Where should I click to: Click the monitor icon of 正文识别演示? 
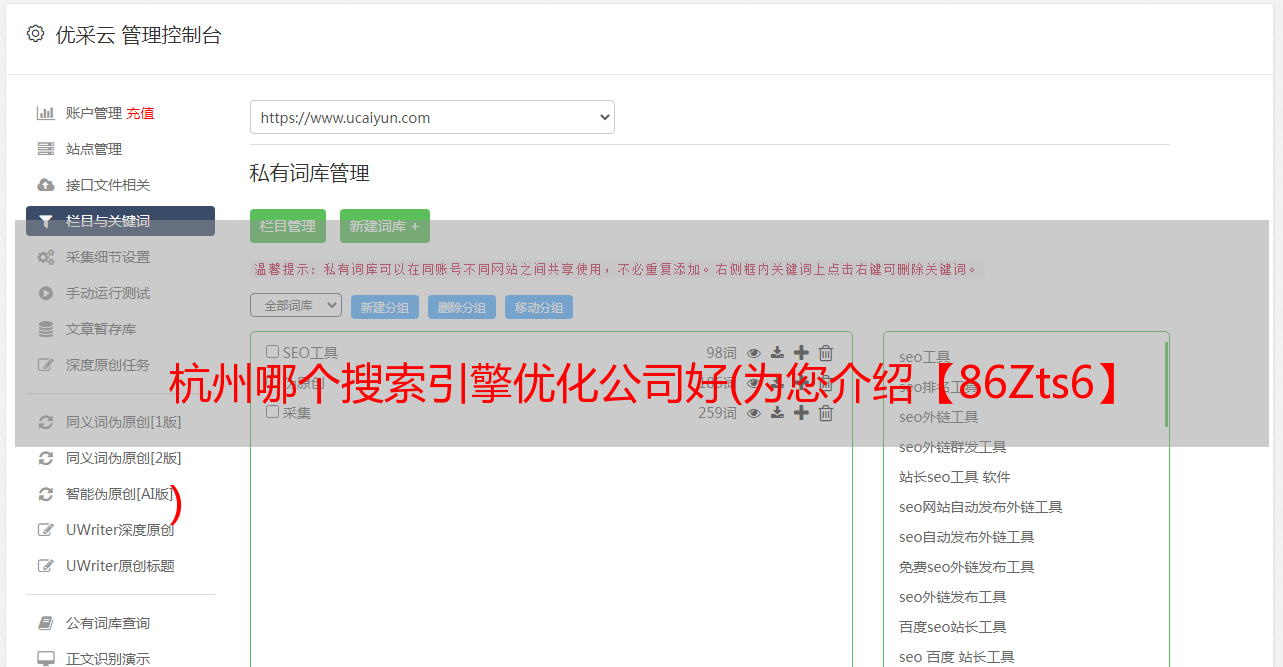click(x=46, y=659)
